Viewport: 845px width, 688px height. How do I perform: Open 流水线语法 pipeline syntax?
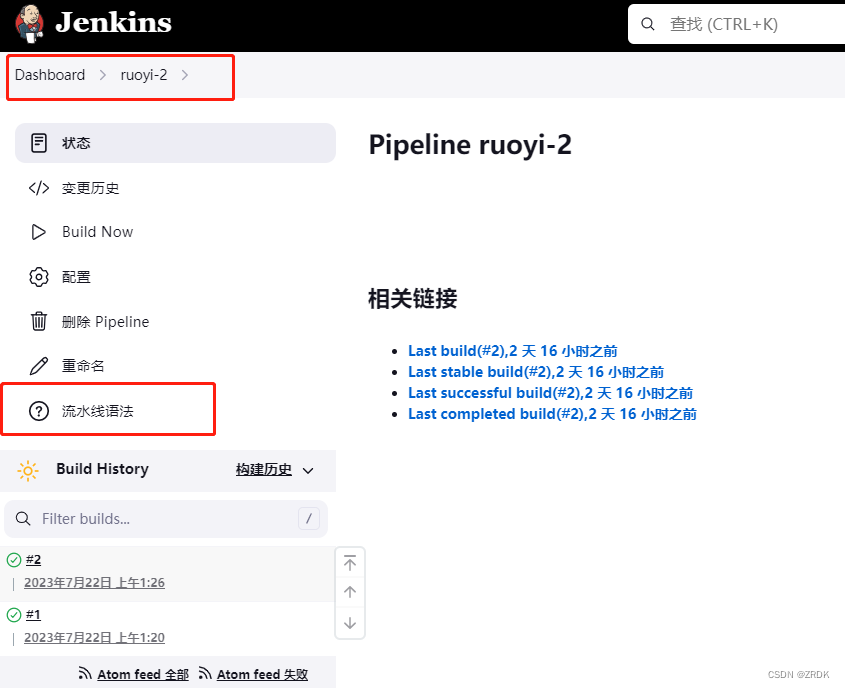[x=98, y=411]
